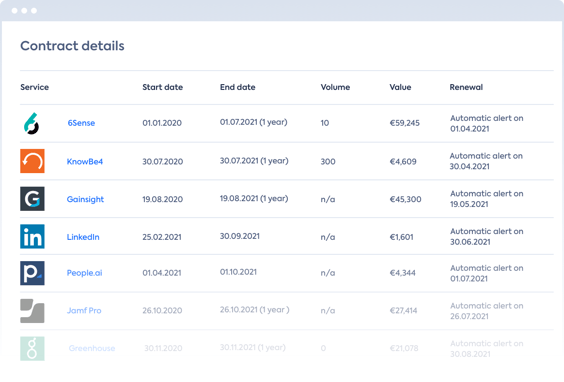564x382 pixels.
Task: Click the LinkedIn logo icon
Action: tap(32, 237)
